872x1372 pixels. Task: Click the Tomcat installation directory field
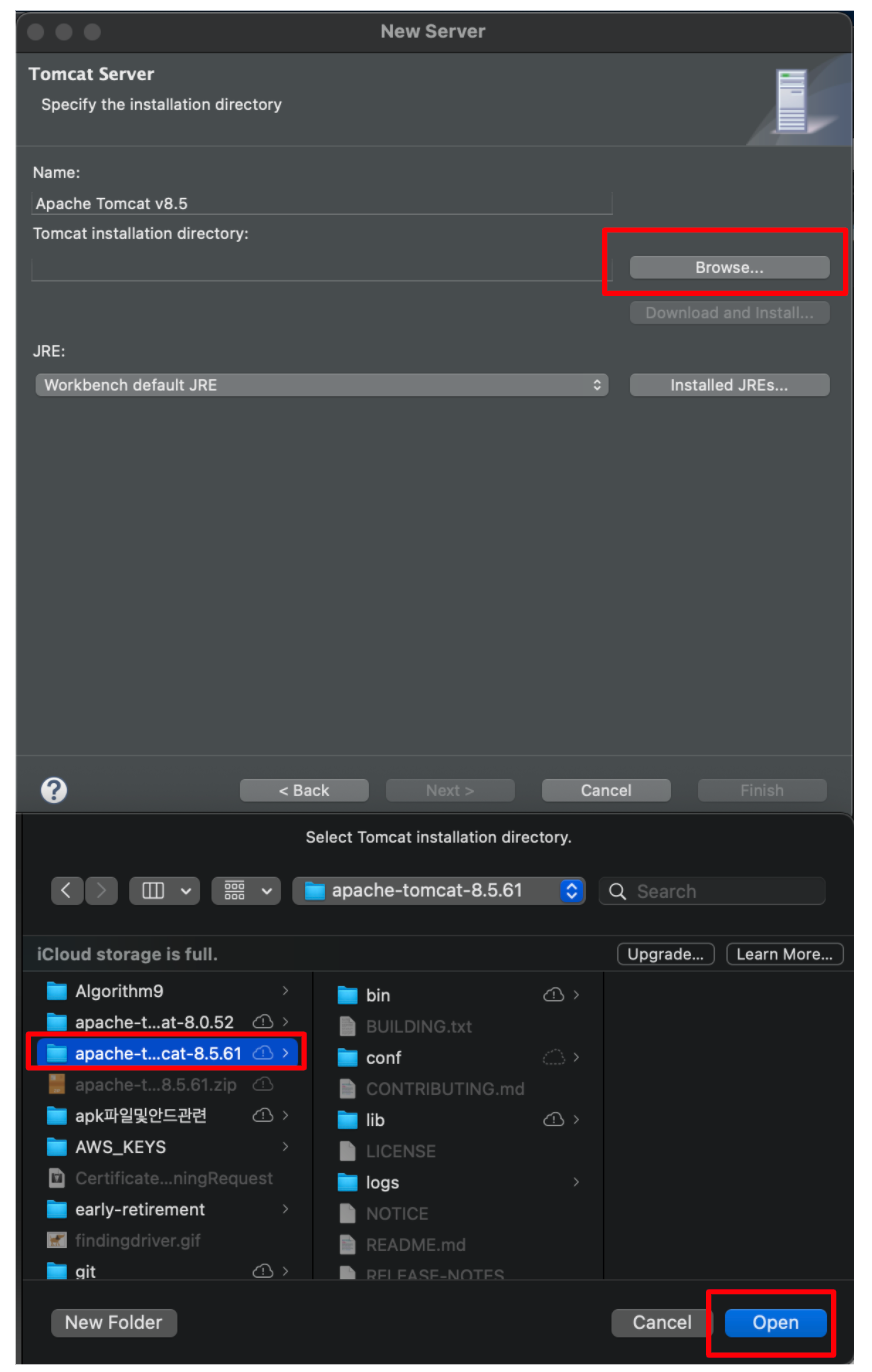[320, 268]
